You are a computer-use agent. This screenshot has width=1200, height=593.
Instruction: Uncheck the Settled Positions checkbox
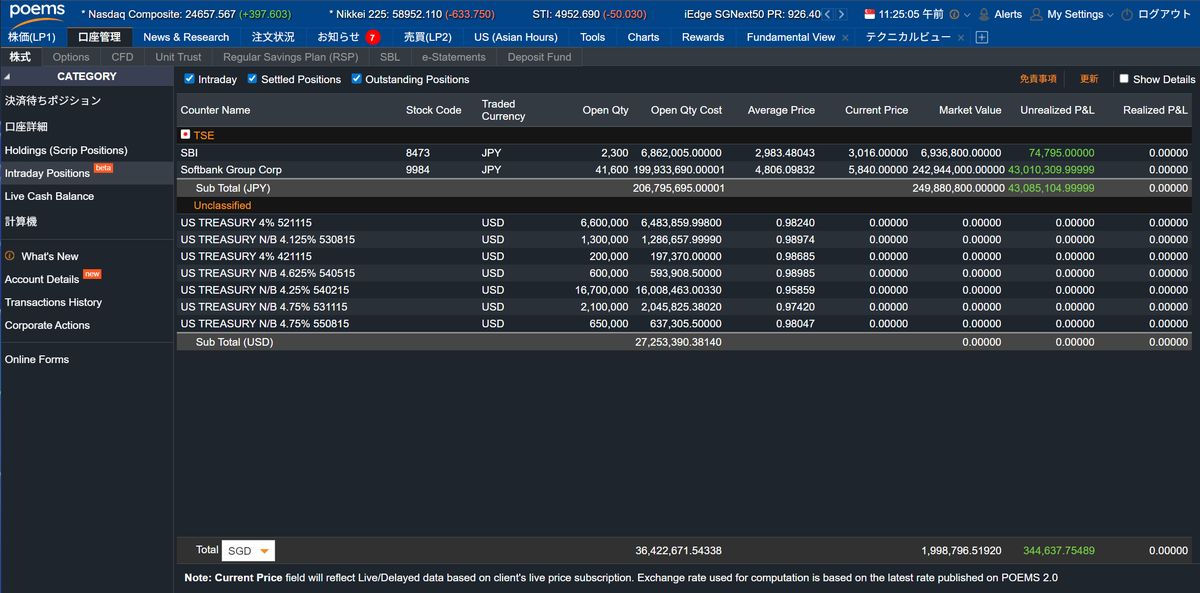click(252, 78)
